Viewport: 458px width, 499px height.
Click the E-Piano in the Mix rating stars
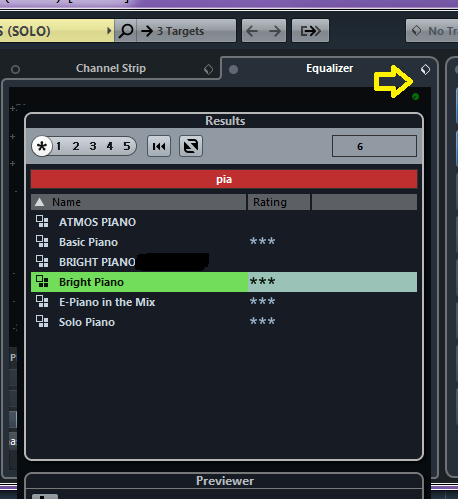(x=263, y=301)
